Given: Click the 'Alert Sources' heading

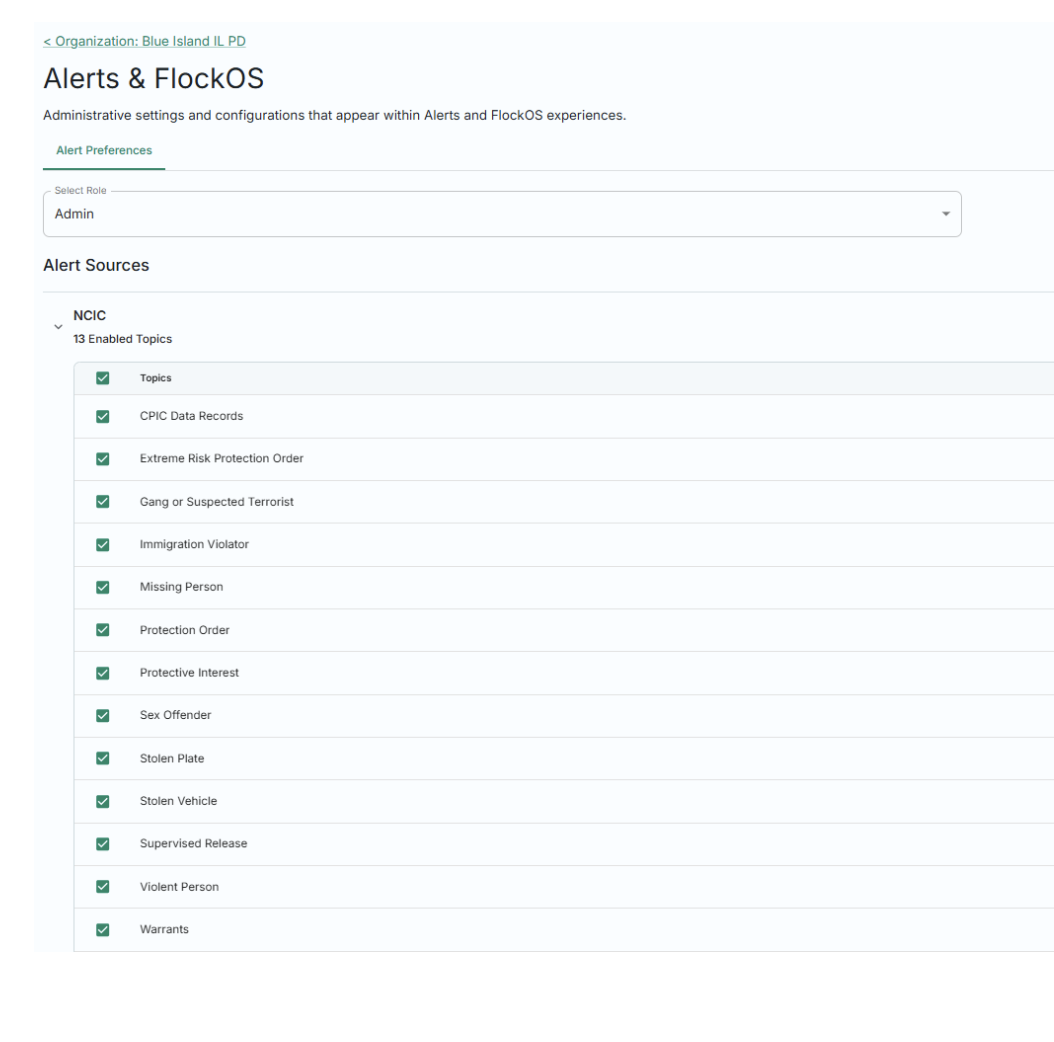Looking at the screenshot, I should [96, 266].
